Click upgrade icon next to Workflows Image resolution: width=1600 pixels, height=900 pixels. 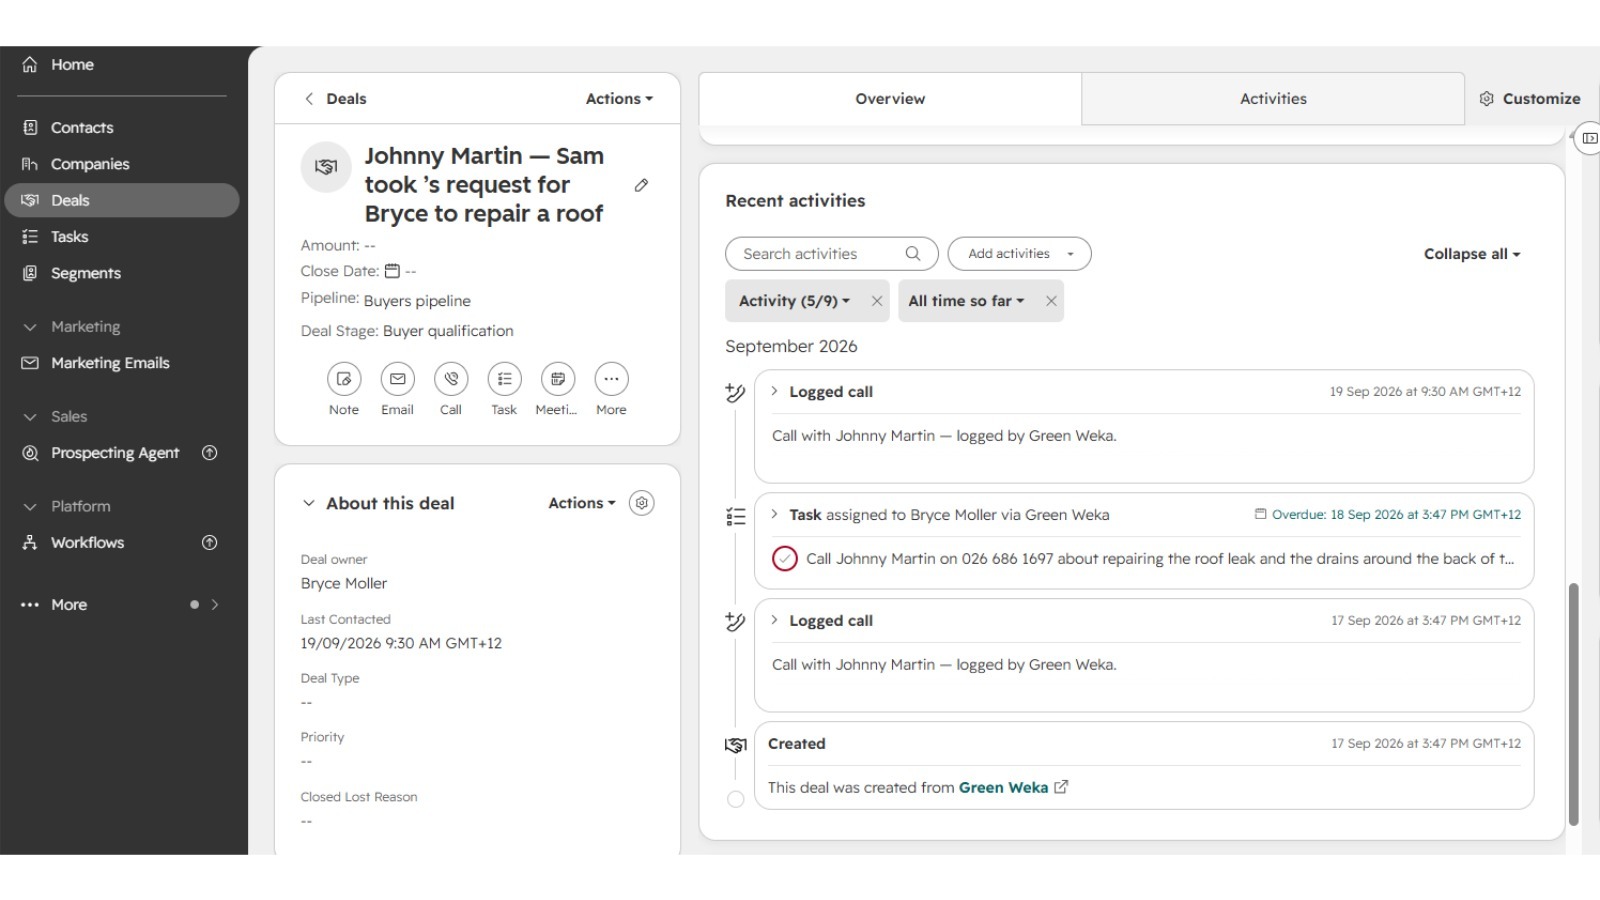click(x=209, y=543)
